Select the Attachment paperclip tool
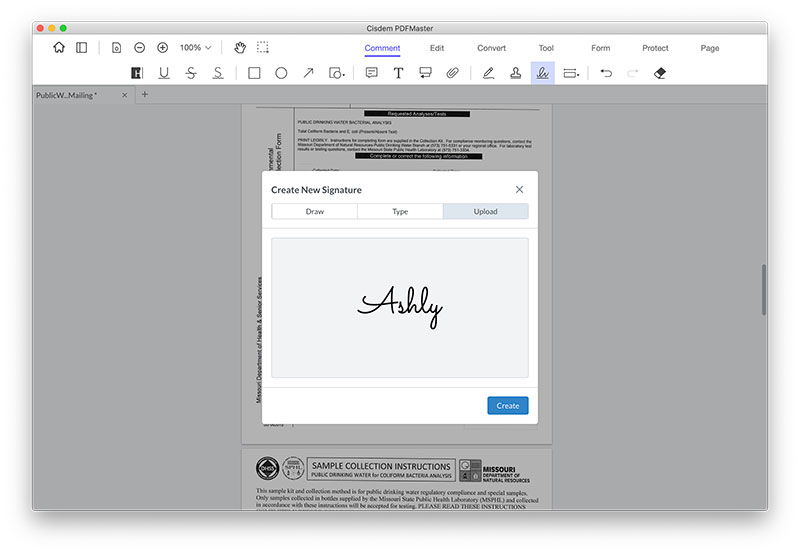Viewport: 800px width, 553px height. (452, 73)
